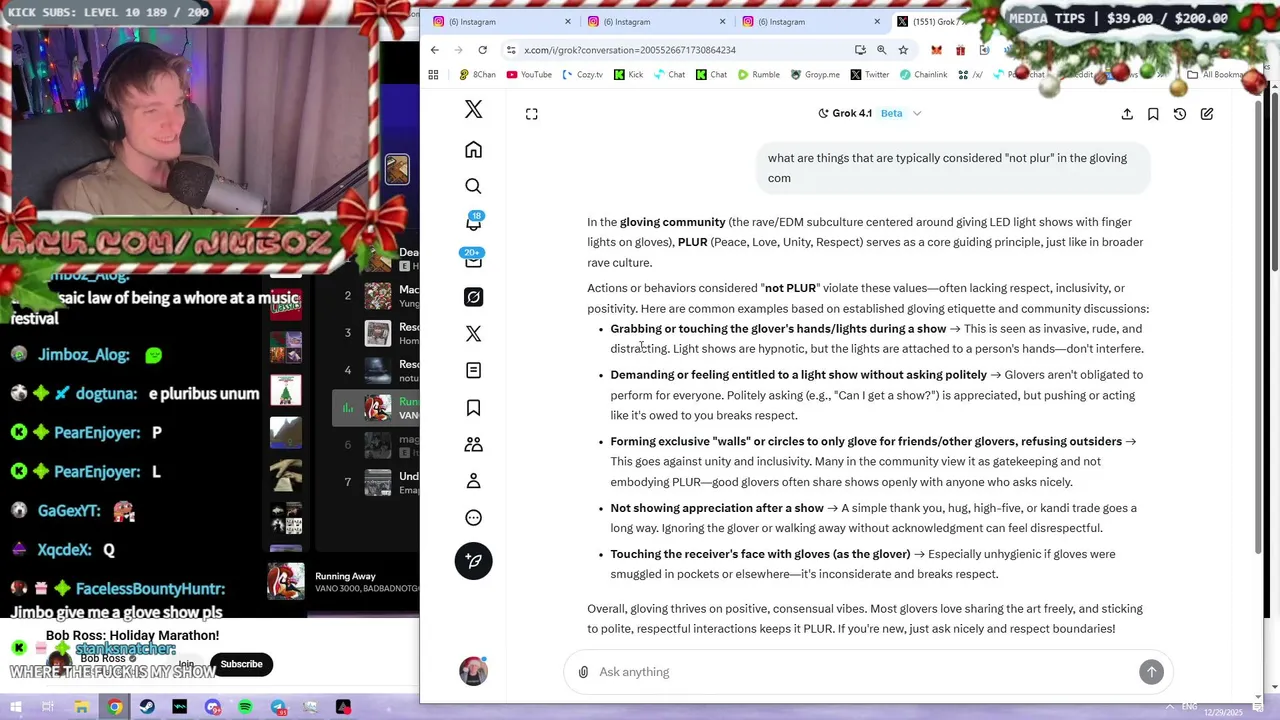Screen dimensions: 1280x720
Task: Open the Twitter bookmark
Action: (869, 75)
